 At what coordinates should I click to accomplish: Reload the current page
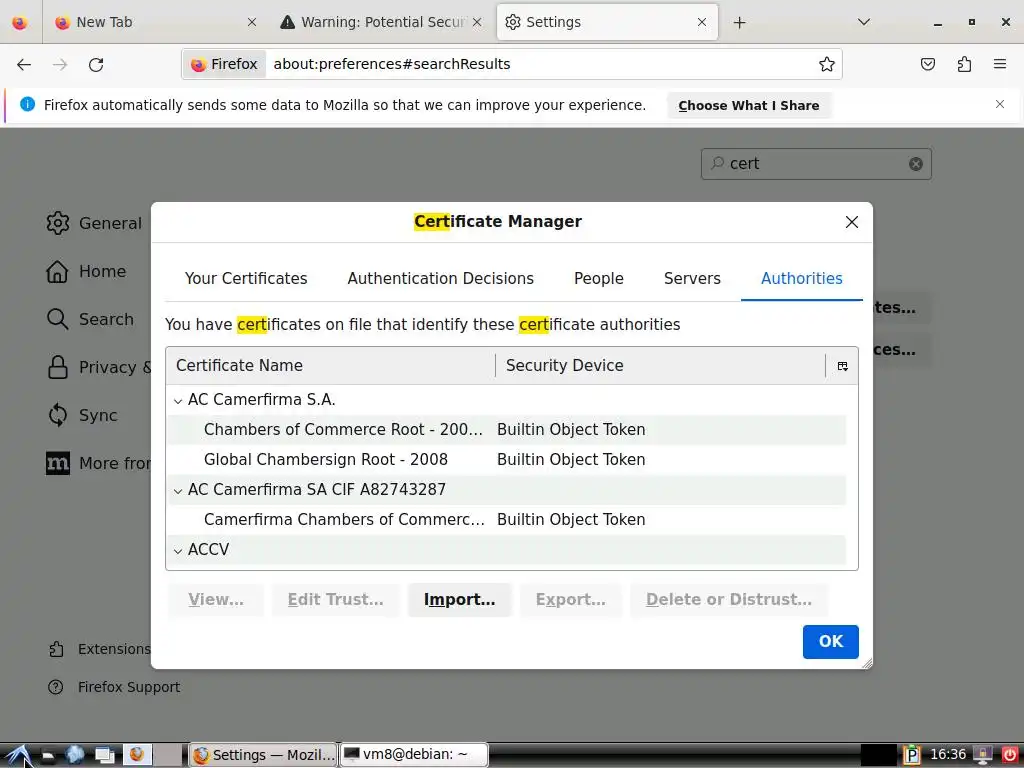pos(96,64)
